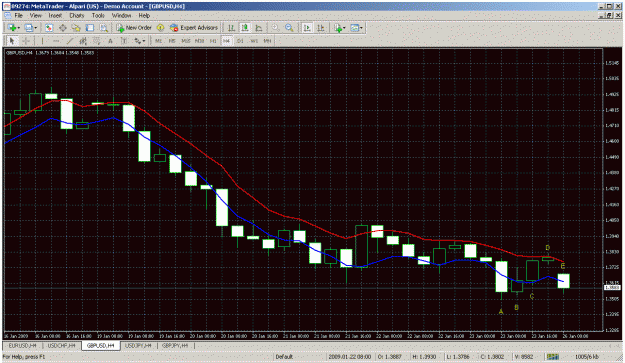Select the Horizontal Line tool
Screen dimensions: 625x363
56,41
